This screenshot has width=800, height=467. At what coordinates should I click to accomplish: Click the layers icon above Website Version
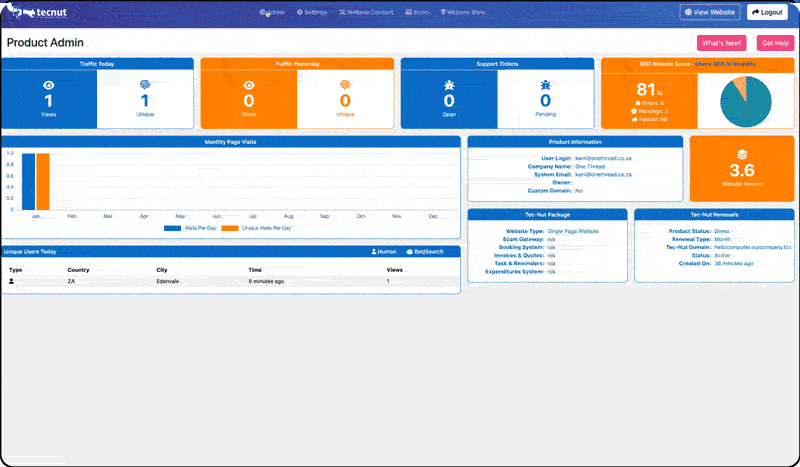point(742,155)
